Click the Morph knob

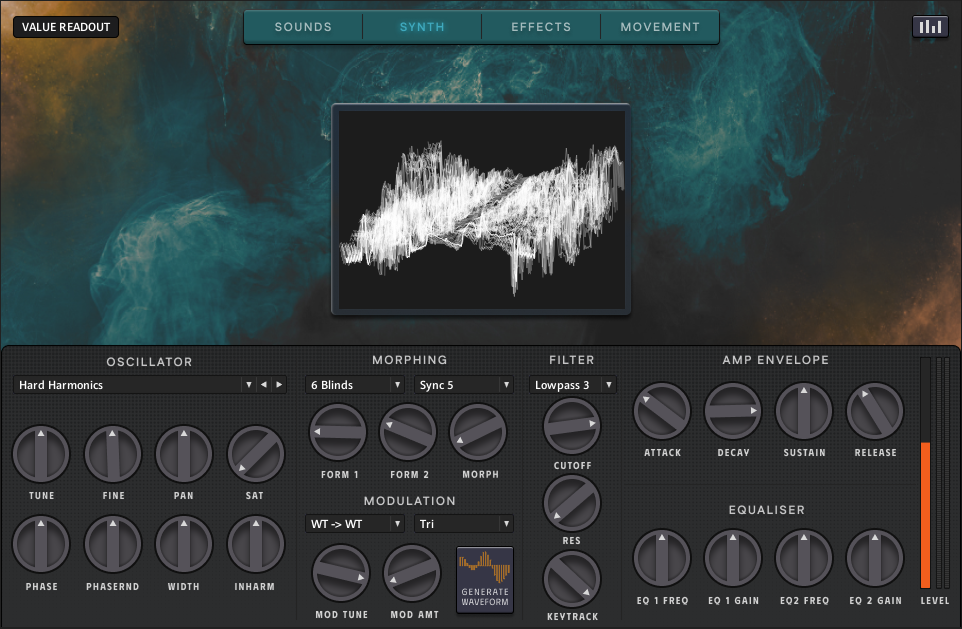click(x=478, y=433)
